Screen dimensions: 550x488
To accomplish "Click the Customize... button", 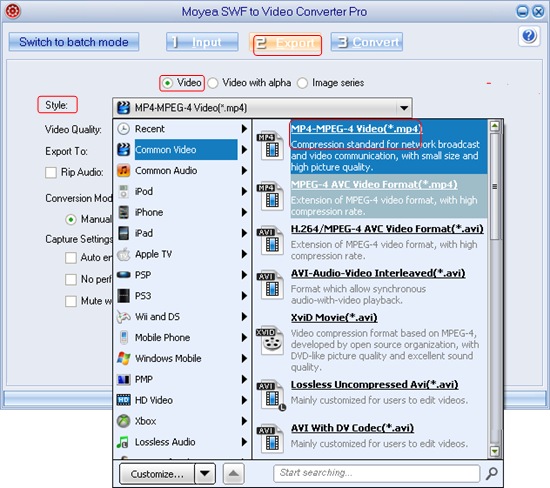I will 157,474.
